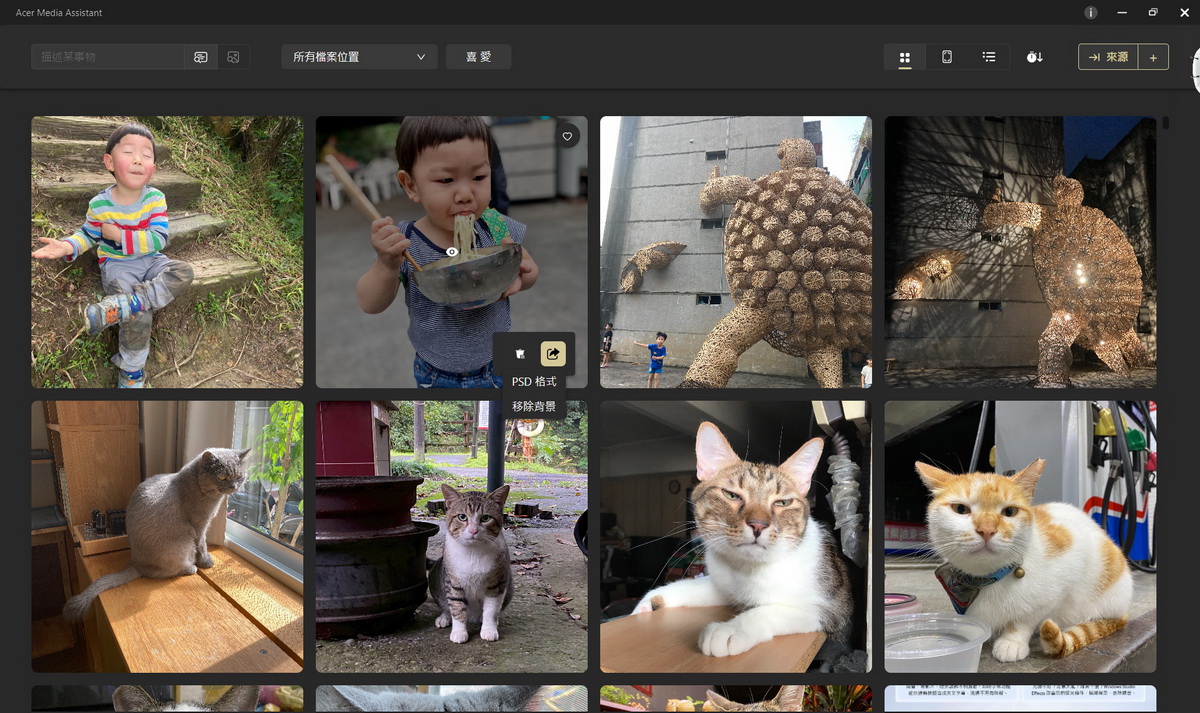Image resolution: width=1200 pixels, height=713 pixels.
Task: Click the 喜愛 favorites filter button
Action: pyautogui.click(x=479, y=57)
